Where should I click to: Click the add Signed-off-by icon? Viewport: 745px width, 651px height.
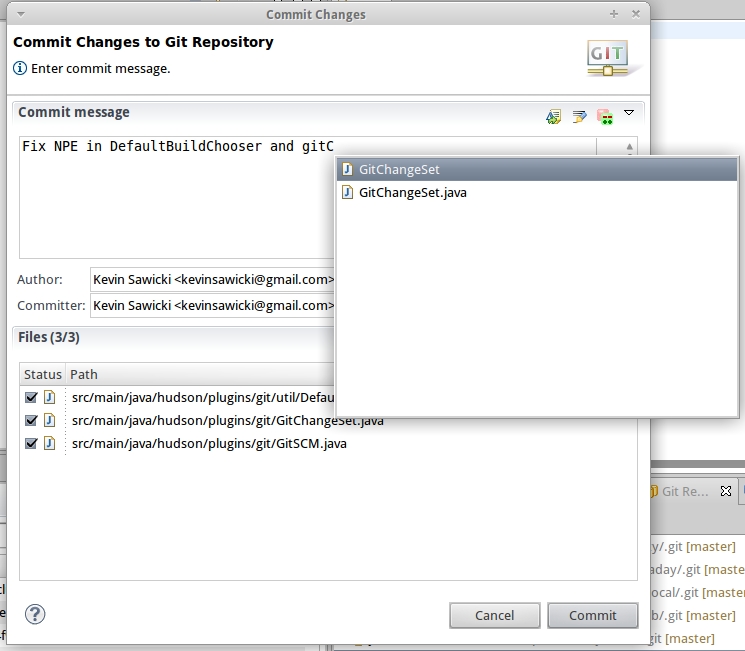(x=579, y=116)
